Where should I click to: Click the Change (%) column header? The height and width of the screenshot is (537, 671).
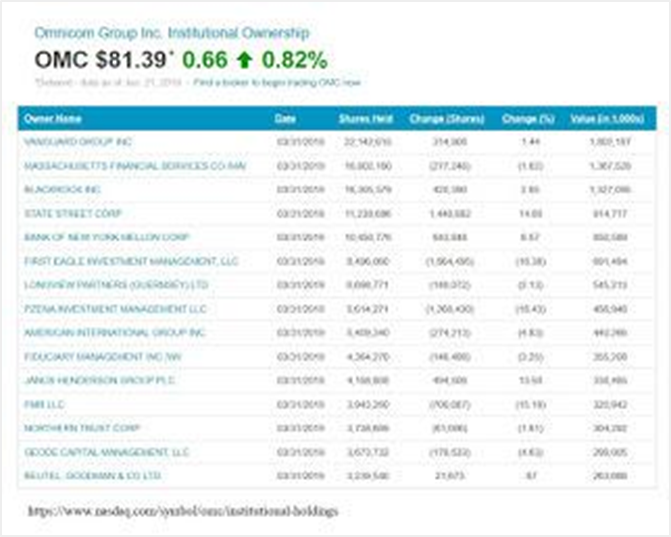tap(528, 119)
